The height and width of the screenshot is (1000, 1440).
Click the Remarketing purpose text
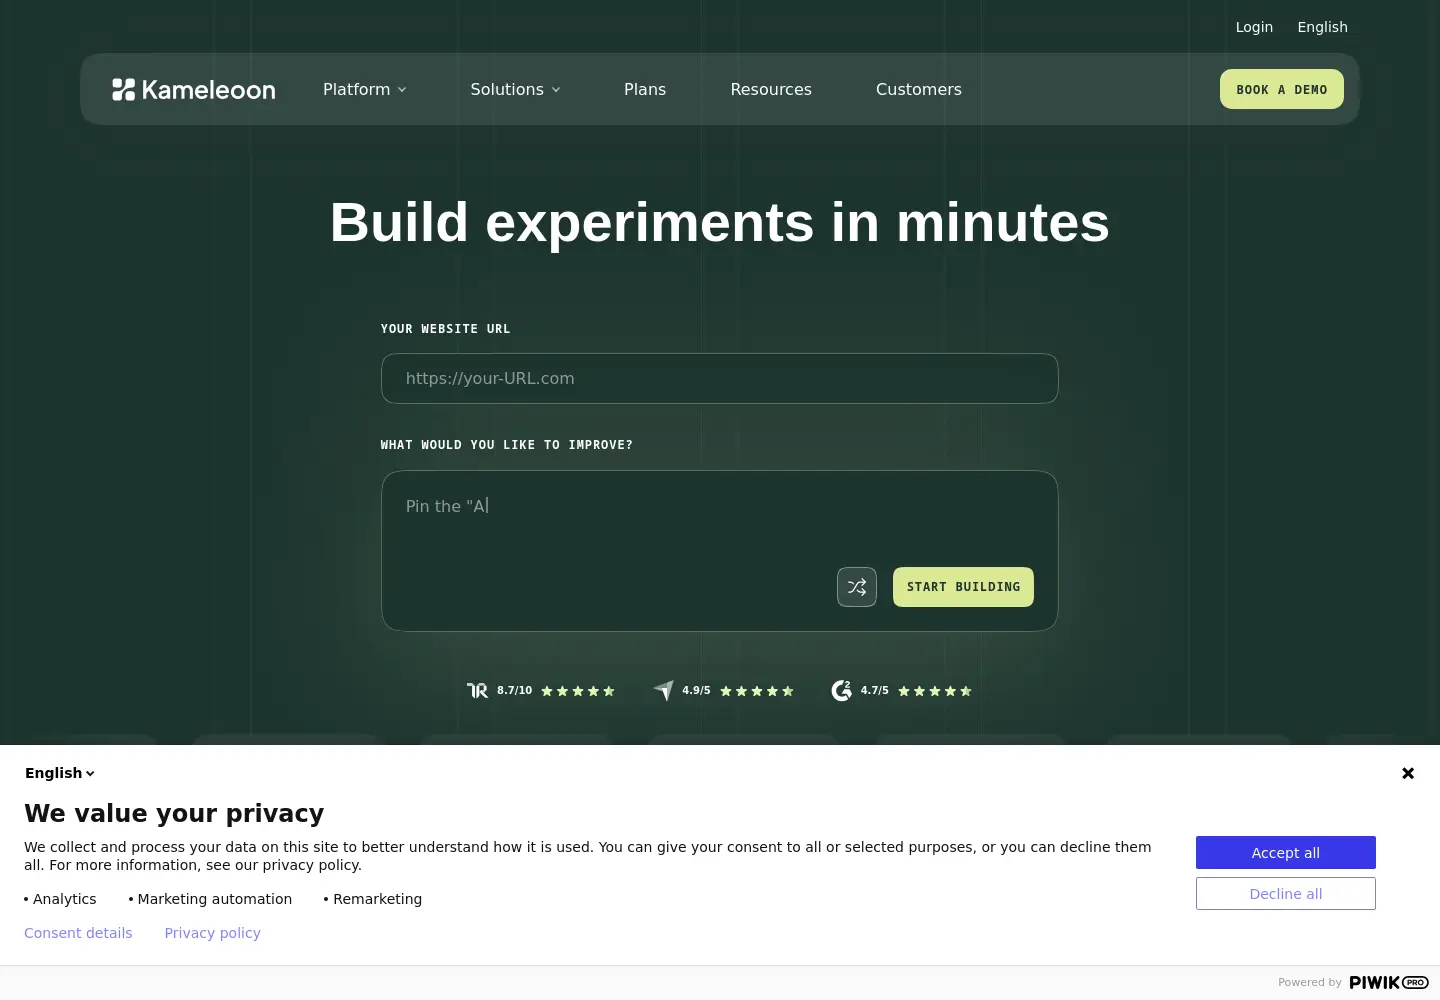(377, 899)
